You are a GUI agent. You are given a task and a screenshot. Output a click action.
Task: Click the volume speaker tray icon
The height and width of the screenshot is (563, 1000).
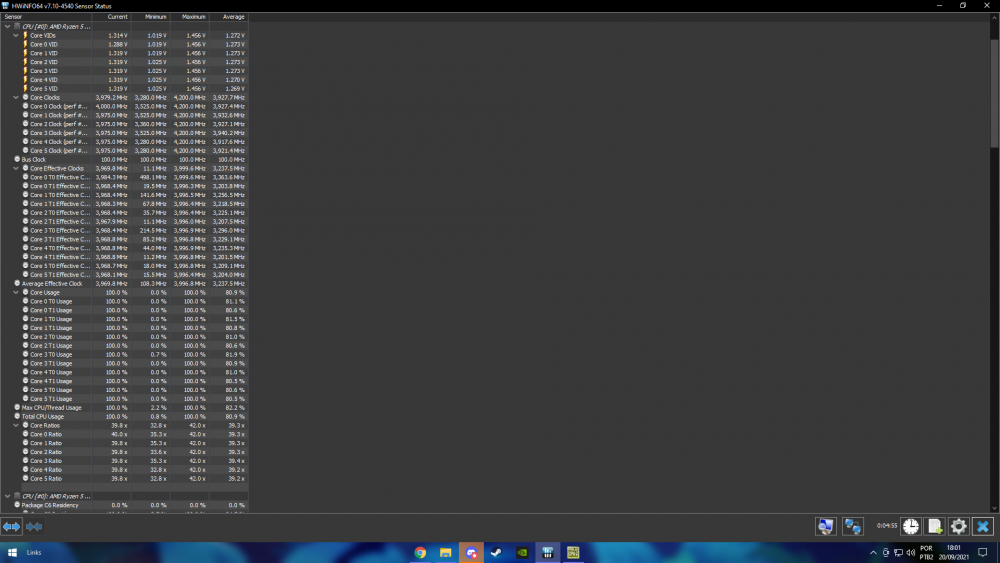(911, 553)
